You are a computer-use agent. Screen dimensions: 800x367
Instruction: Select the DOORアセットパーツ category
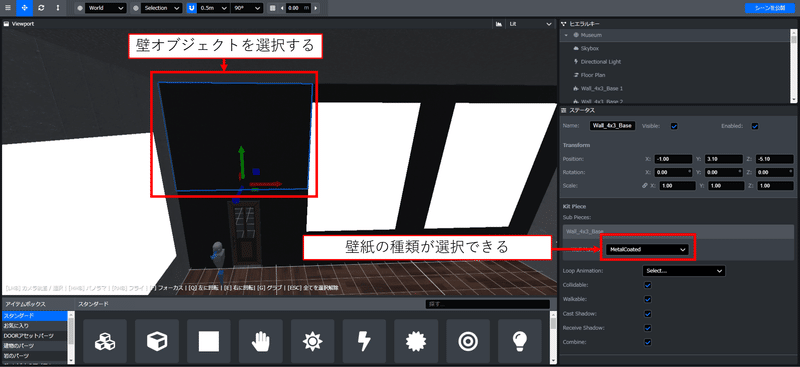pyautogui.click(x=34, y=336)
